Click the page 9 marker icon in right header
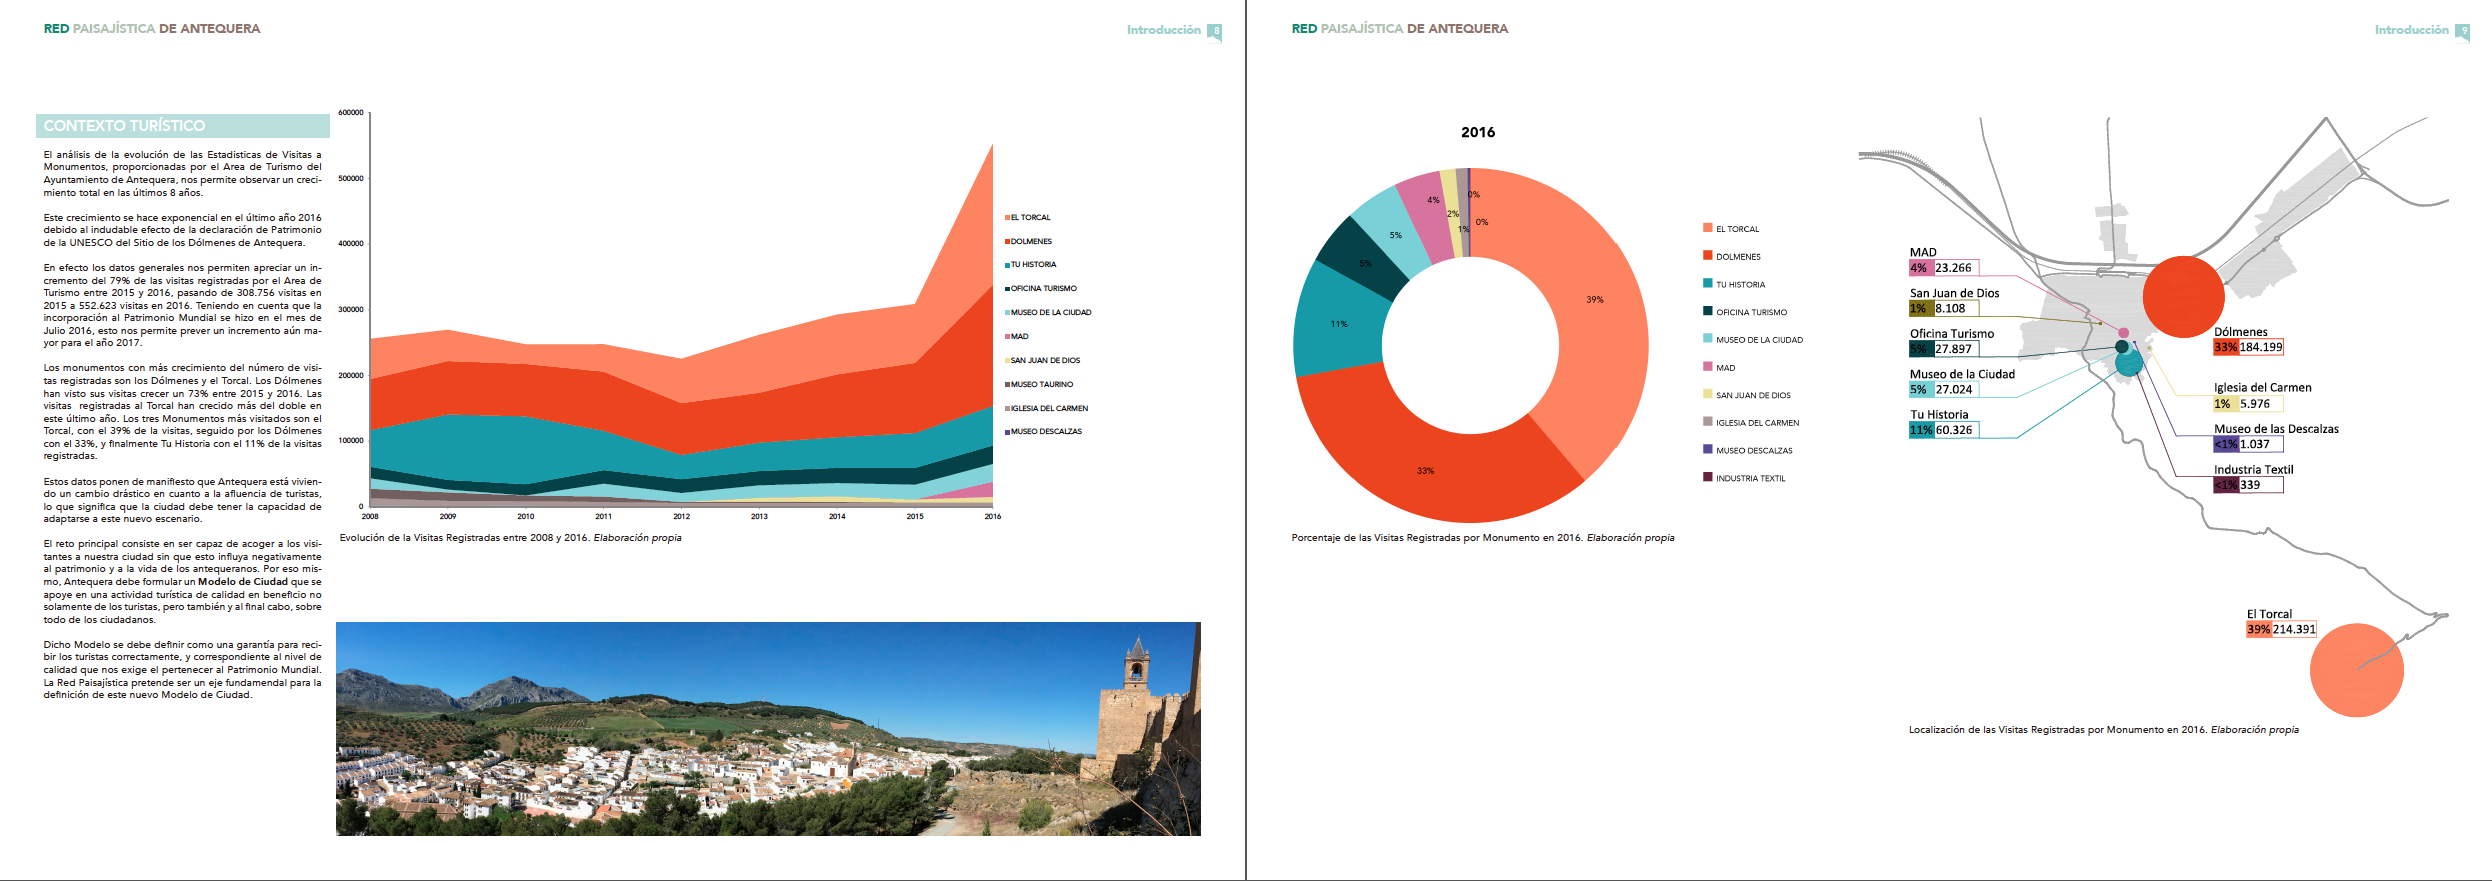Viewport: 2492px width, 881px height. point(2463,31)
